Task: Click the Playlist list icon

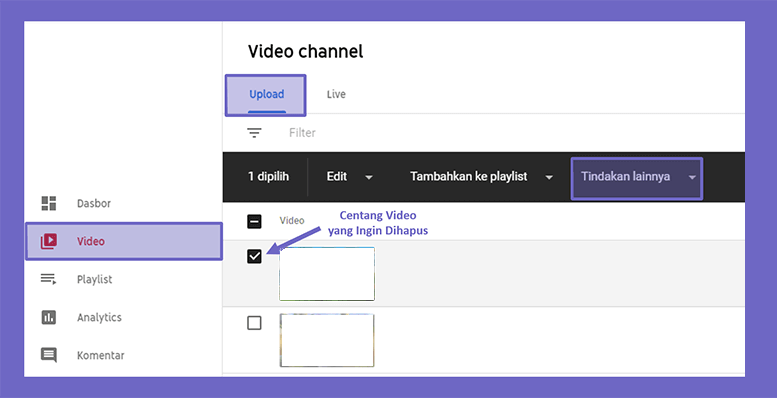Action: pyautogui.click(x=49, y=279)
